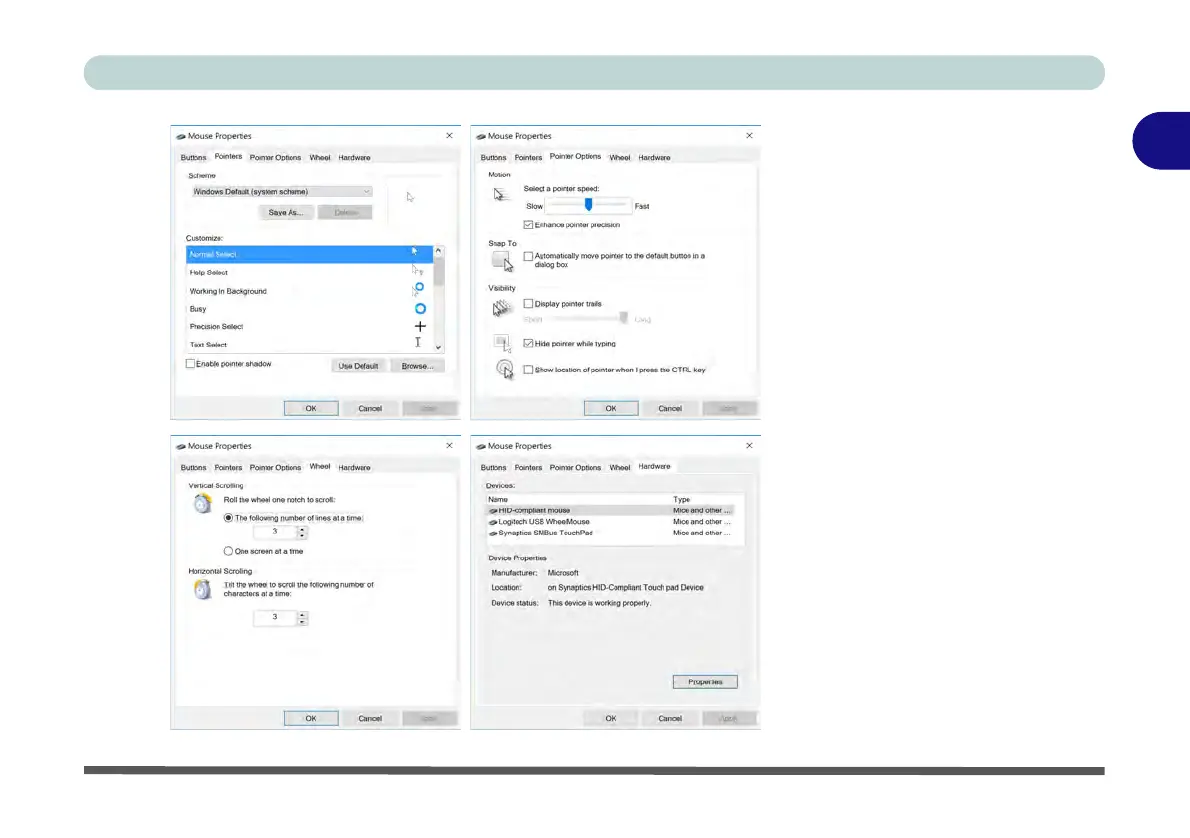Decrease vertical scroll lines with down arrow

coord(302,537)
